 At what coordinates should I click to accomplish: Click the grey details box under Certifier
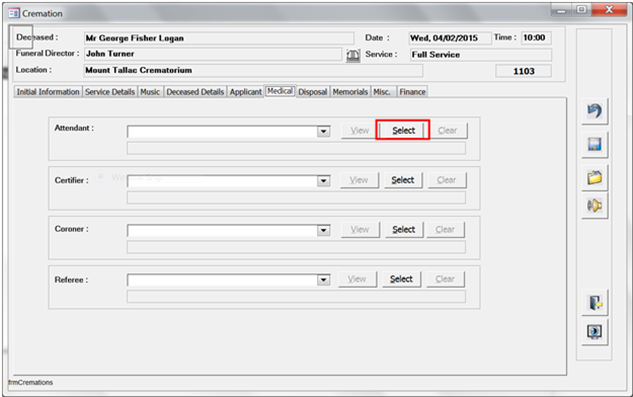click(296, 197)
